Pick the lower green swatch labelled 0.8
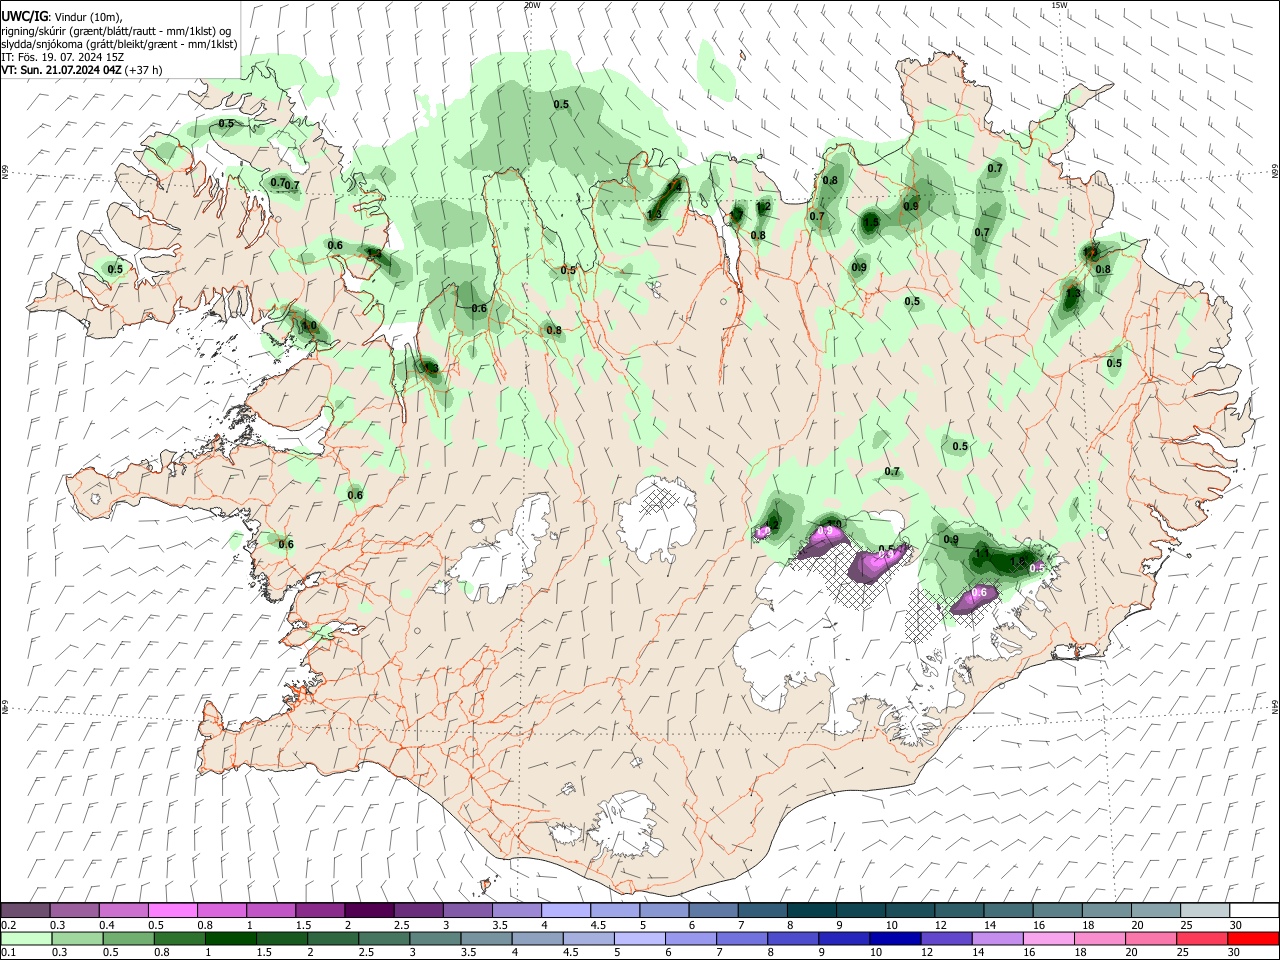 click(179, 939)
